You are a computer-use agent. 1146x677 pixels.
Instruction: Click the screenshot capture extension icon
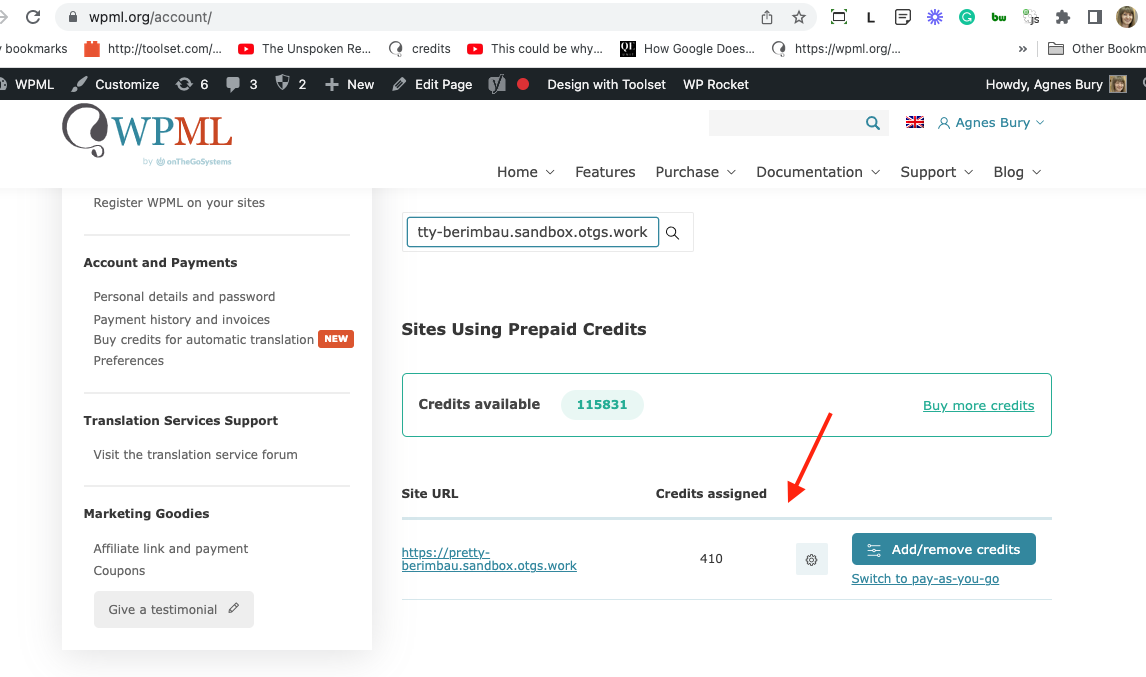[x=839, y=17]
